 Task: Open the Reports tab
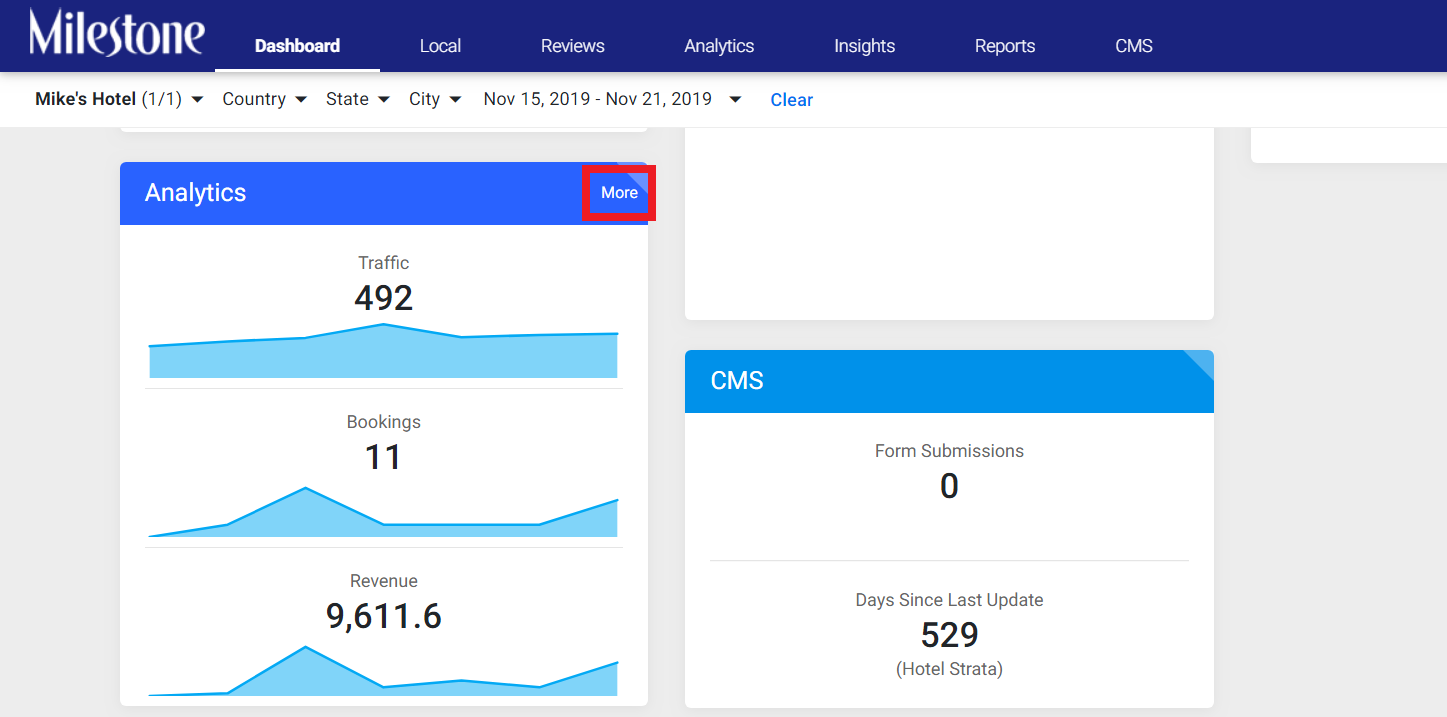coord(1005,46)
